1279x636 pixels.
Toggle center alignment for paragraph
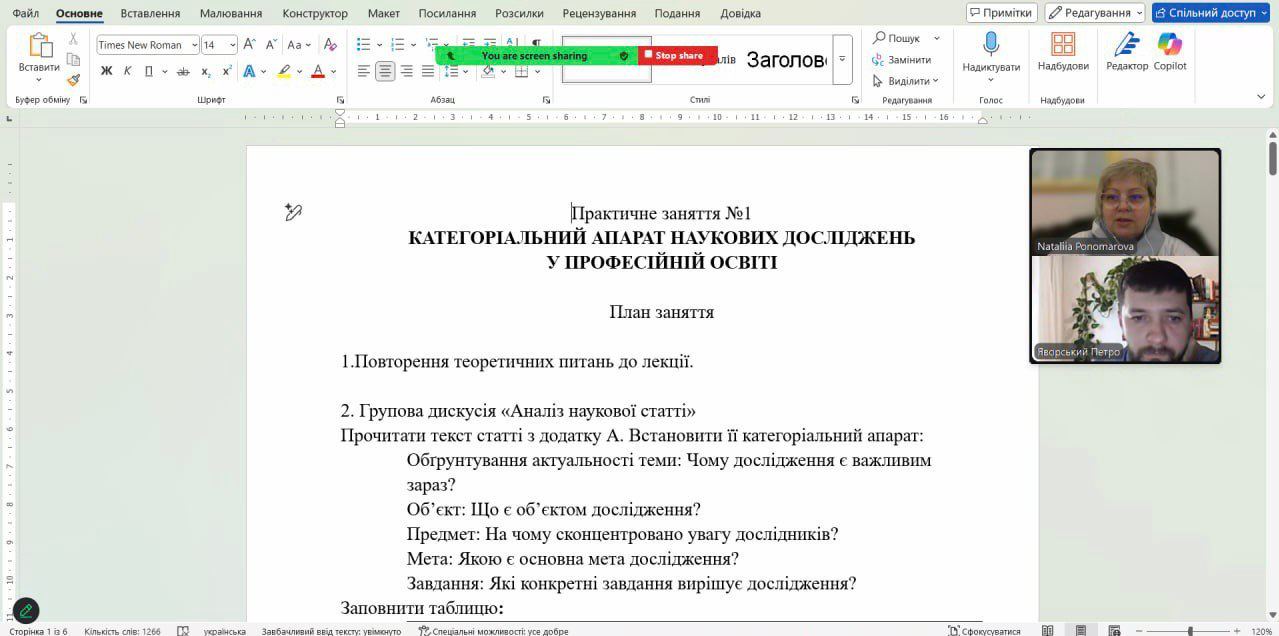pos(385,71)
